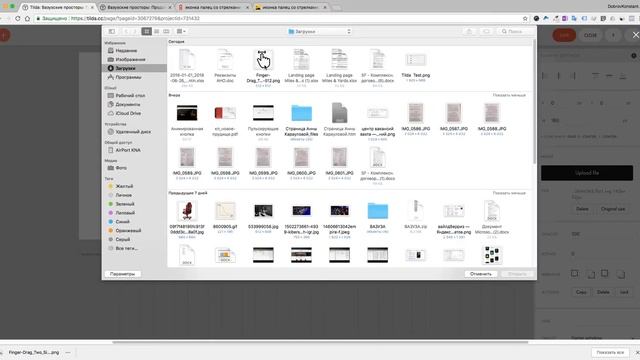Open the downloaded Finger-Drag png in downloads bar
Image resolution: width=640 pixels, height=360 pixels.
point(33,352)
